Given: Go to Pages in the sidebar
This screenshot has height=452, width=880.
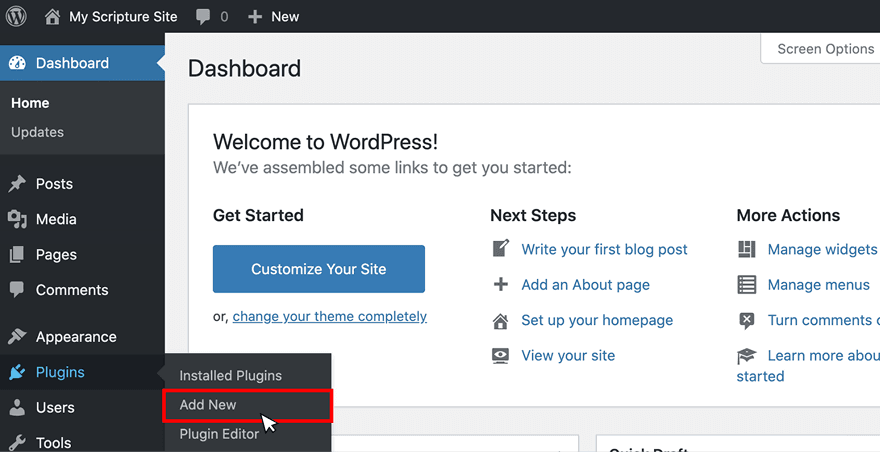Looking at the screenshot, I should [56, 255].
